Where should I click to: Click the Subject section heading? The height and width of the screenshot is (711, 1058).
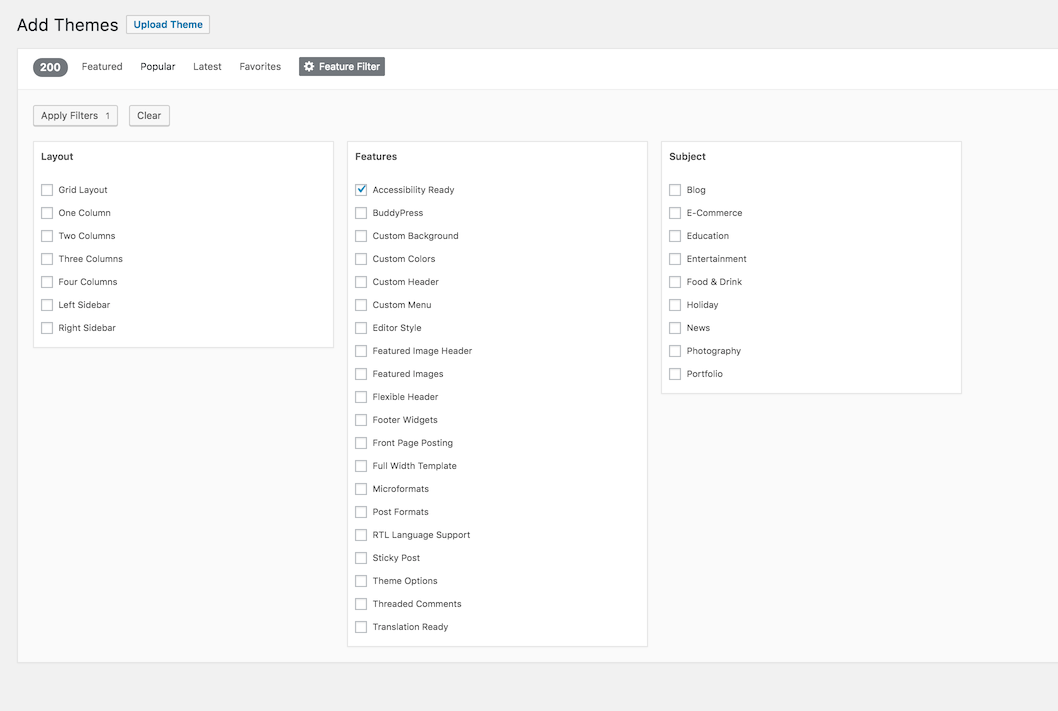click(687, 157)
